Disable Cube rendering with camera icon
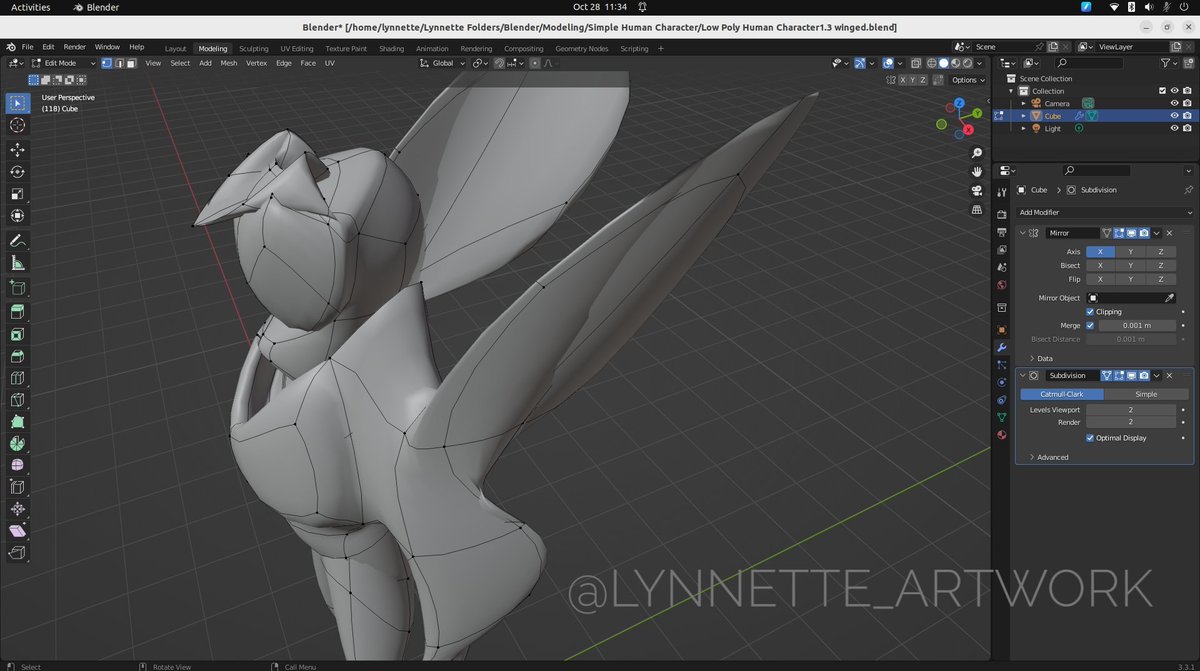 pyautogui.click(x=1186, y=116)
